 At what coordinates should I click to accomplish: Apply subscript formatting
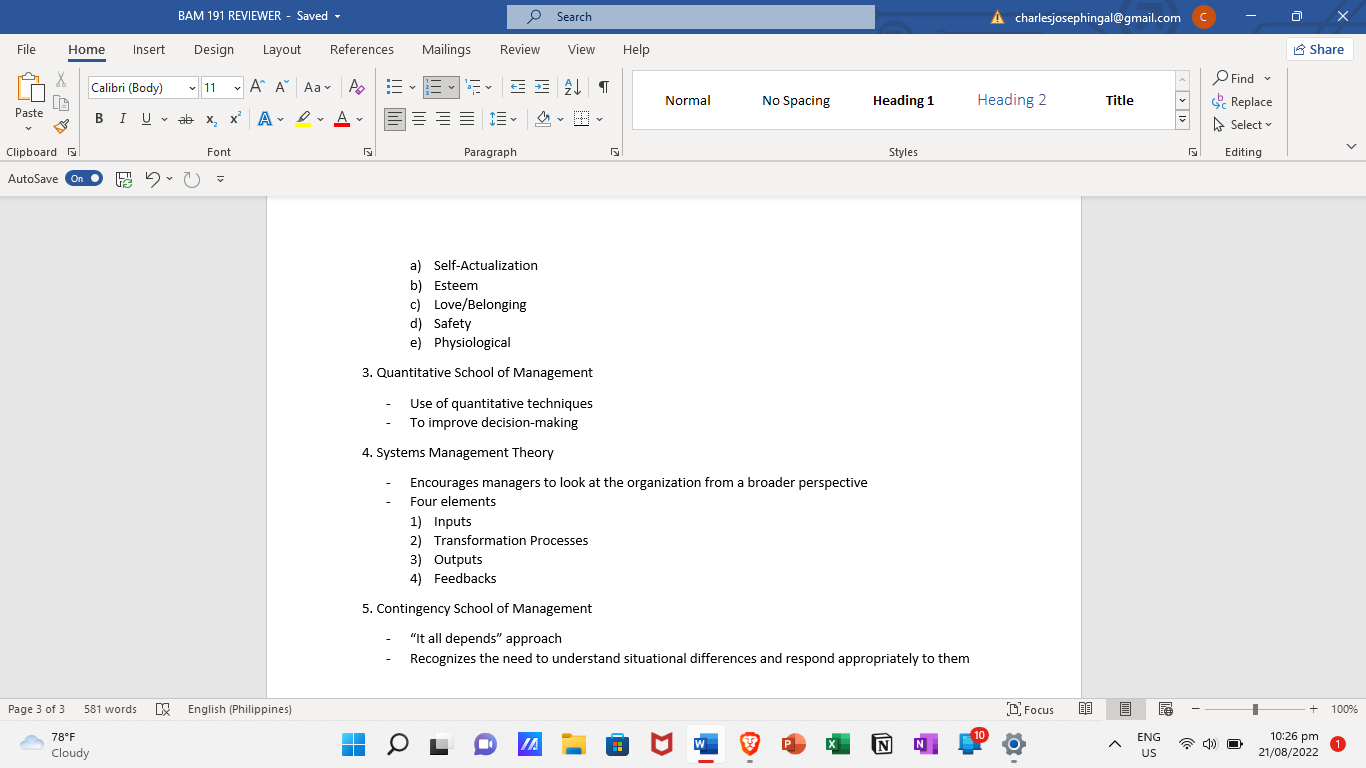click(x=211, y=119)
